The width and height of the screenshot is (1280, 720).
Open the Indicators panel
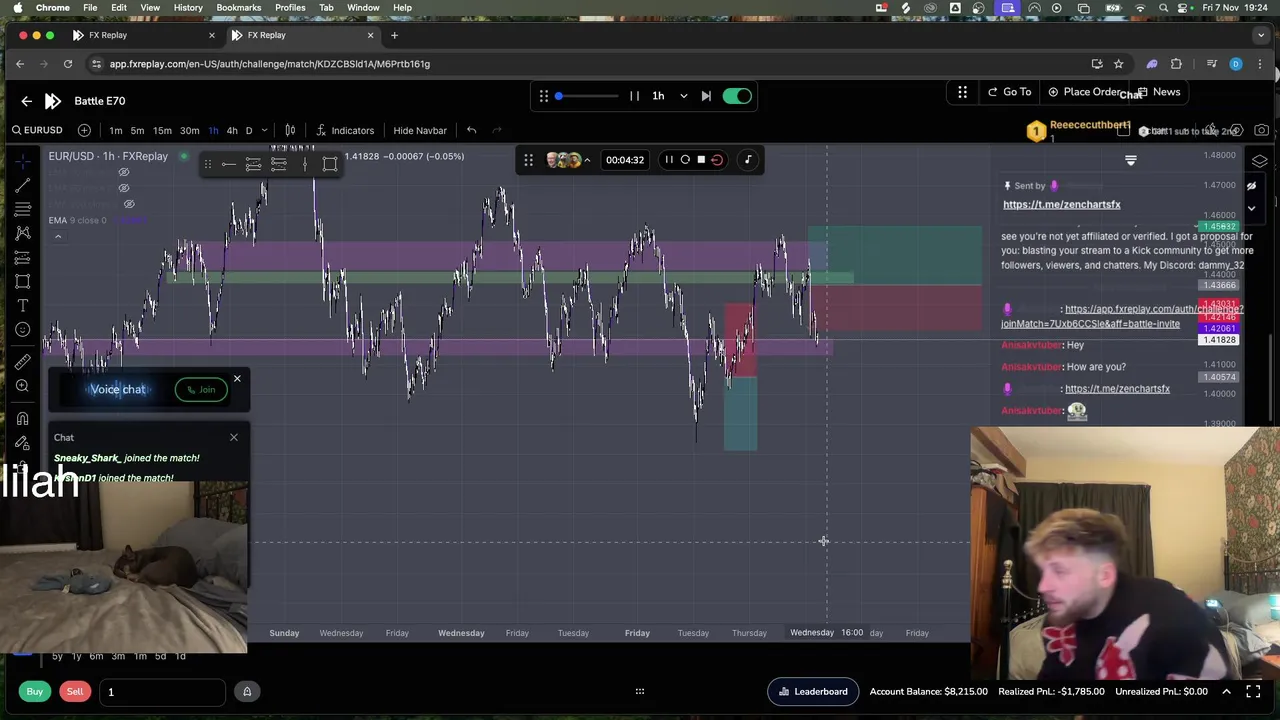click(345, 130)
